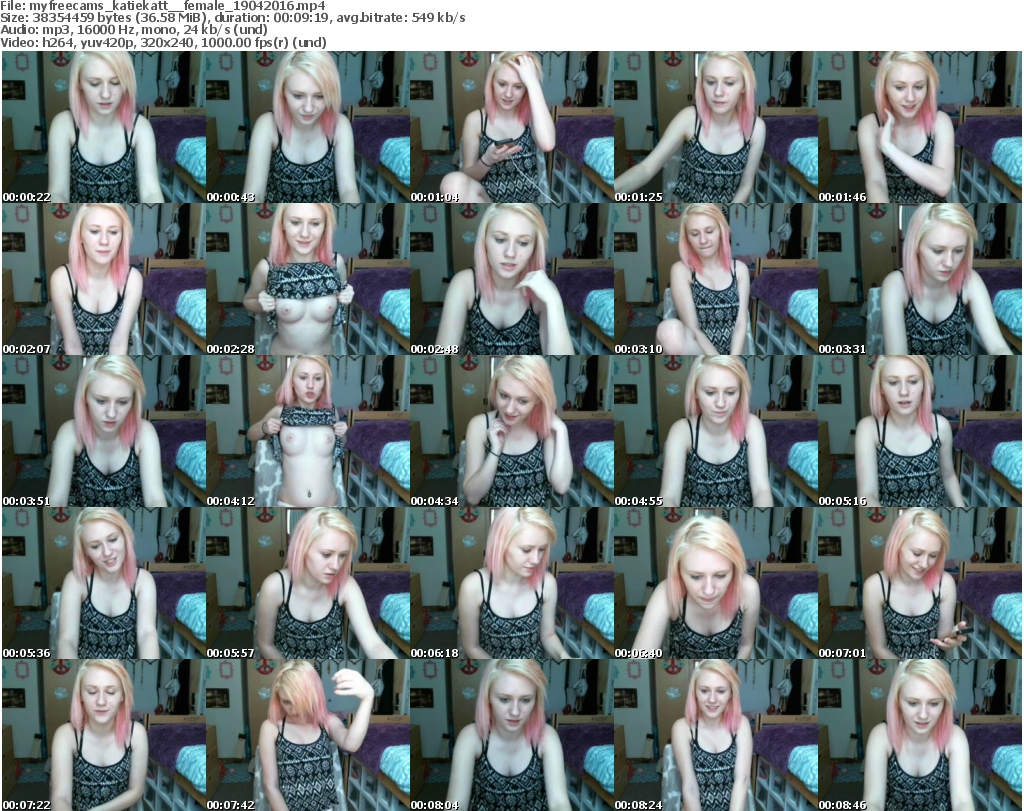This screenshot has width=1024, height=811.
Task: Open the frame thumbnail stamped 00:06:18
Action: (x=511, y=584)
